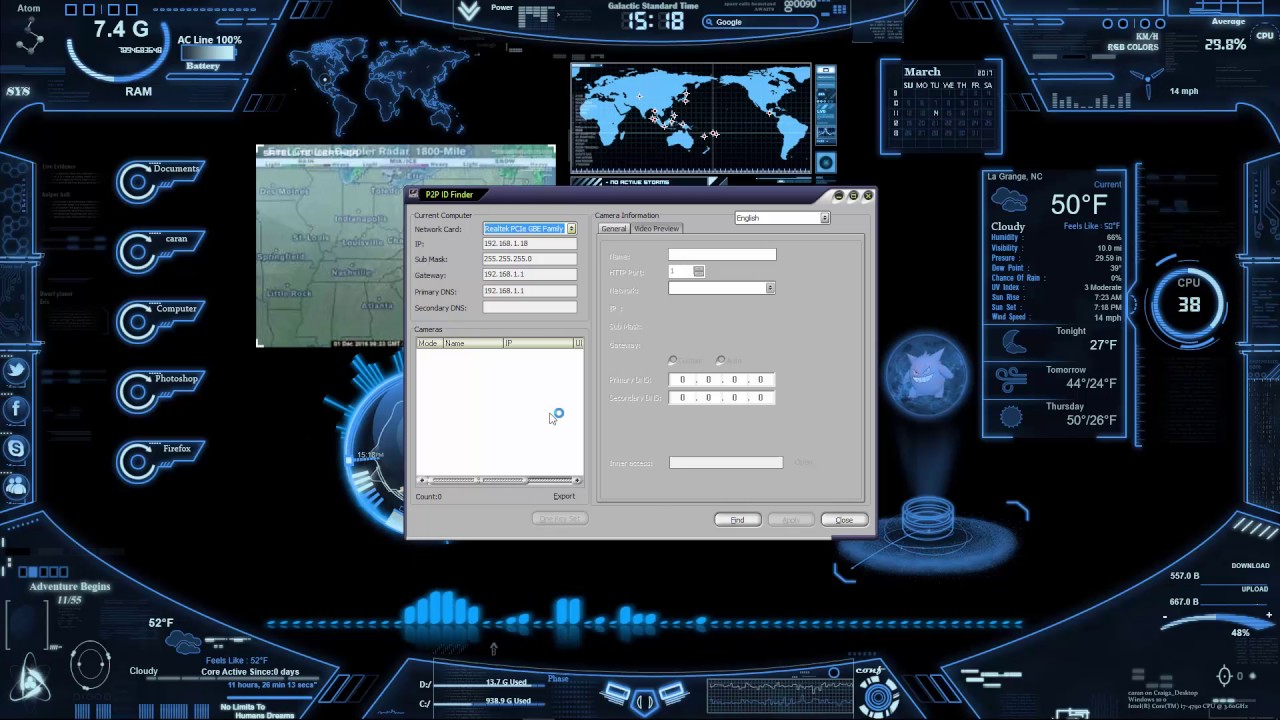Click the empty Secondary DNS field on left
Screen dimensions: 1280x720
click(x=529, y=308)
